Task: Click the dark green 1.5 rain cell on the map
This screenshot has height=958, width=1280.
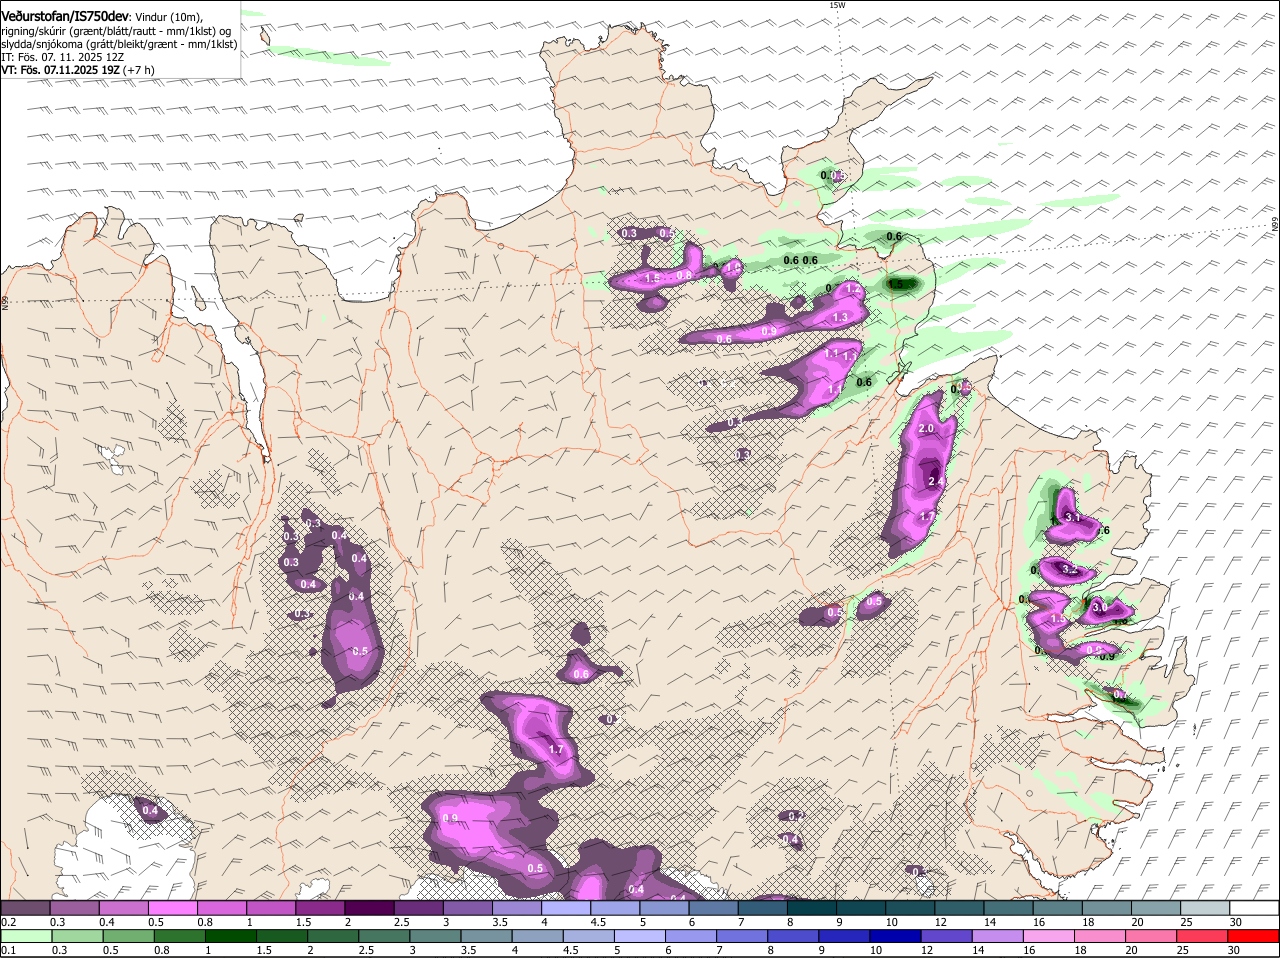Action: click(902, 285)
